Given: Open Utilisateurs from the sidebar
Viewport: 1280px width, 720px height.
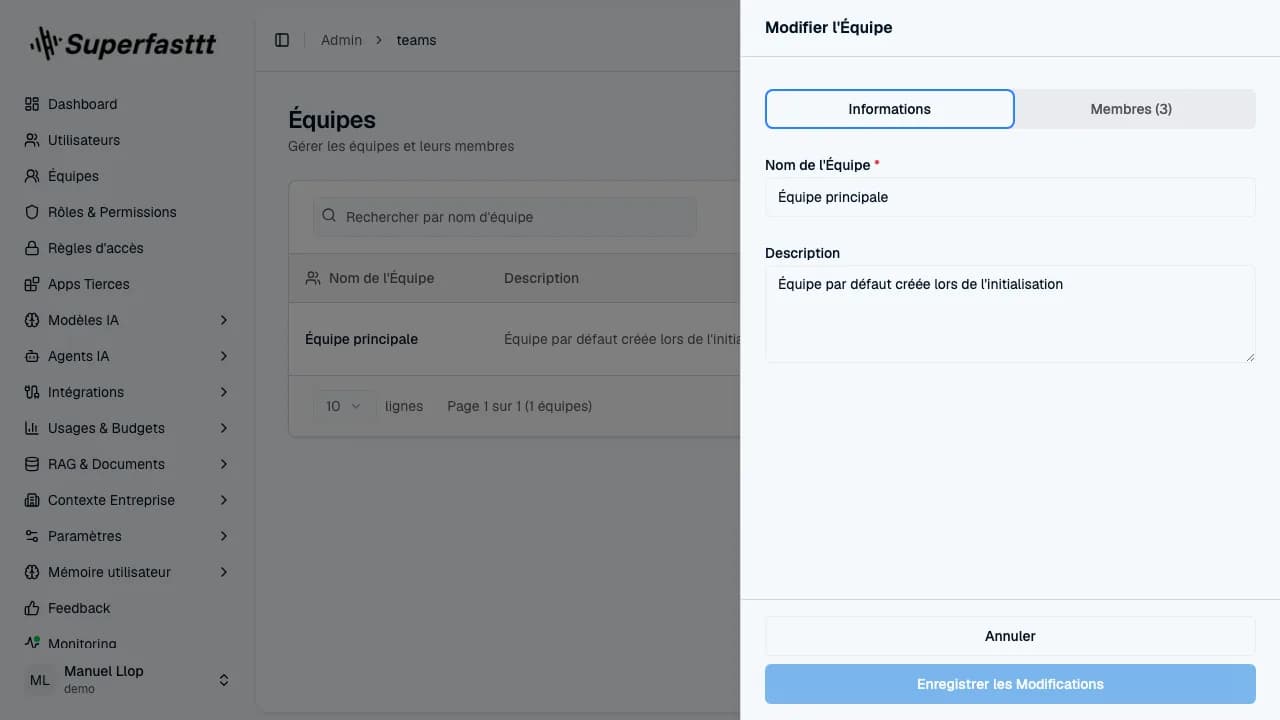Looking at the screenshot, I should coord(84,140).
